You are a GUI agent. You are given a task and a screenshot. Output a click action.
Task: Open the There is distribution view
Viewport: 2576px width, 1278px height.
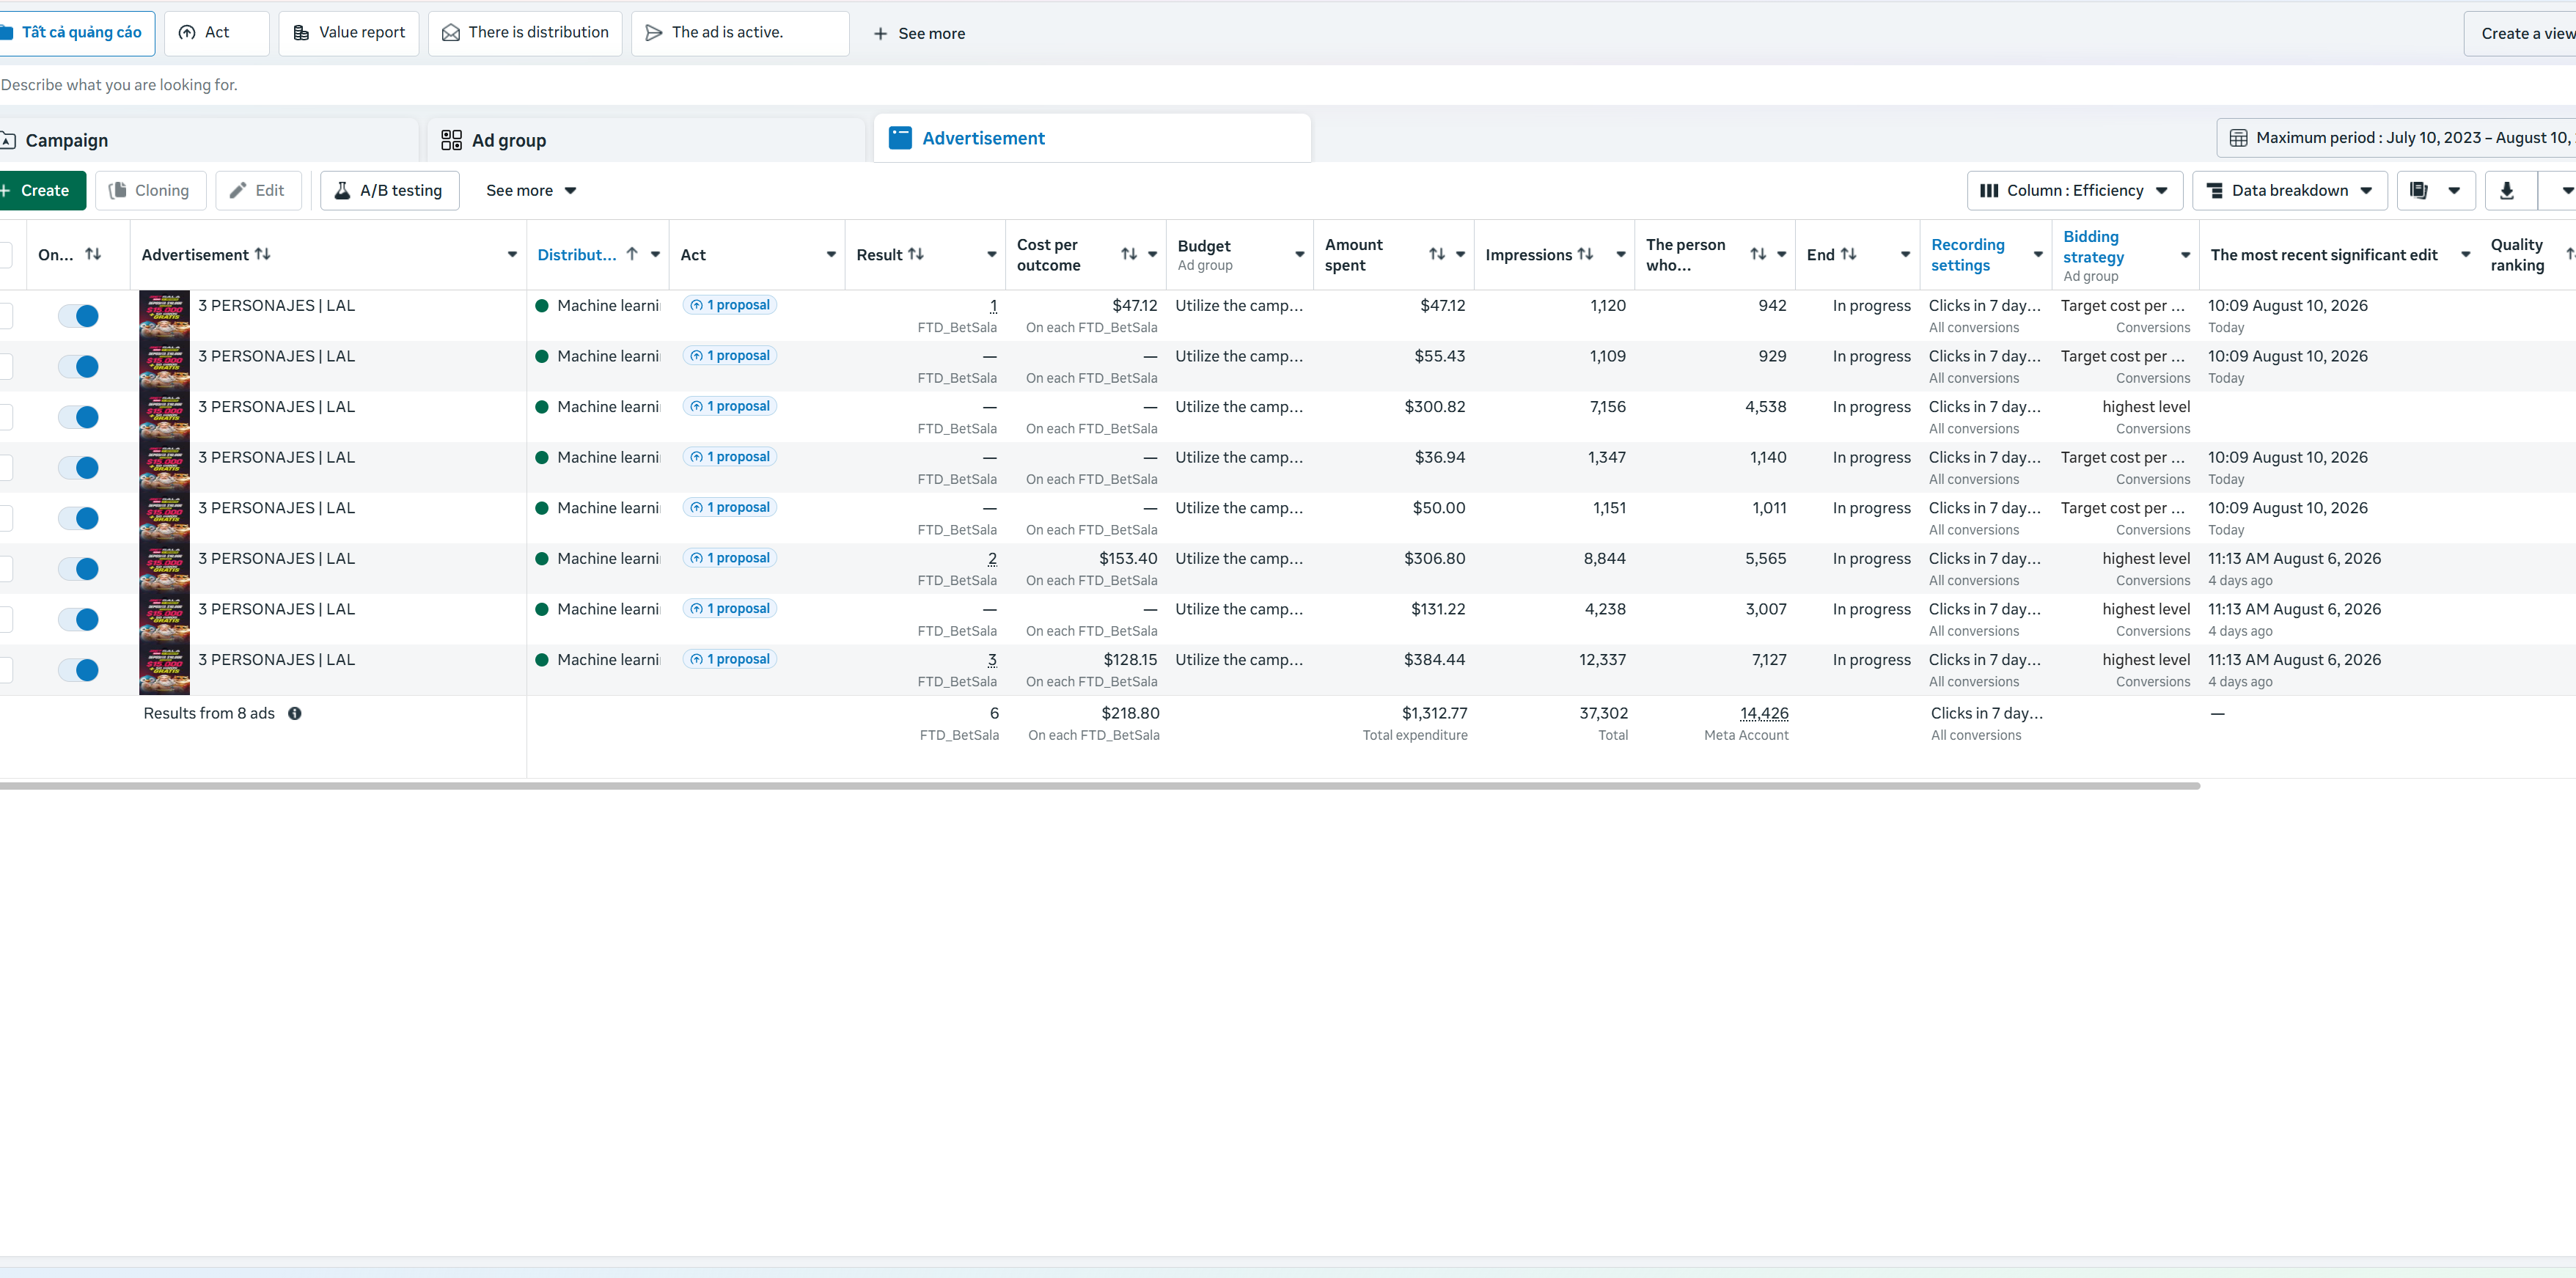(x=525, y=33)
